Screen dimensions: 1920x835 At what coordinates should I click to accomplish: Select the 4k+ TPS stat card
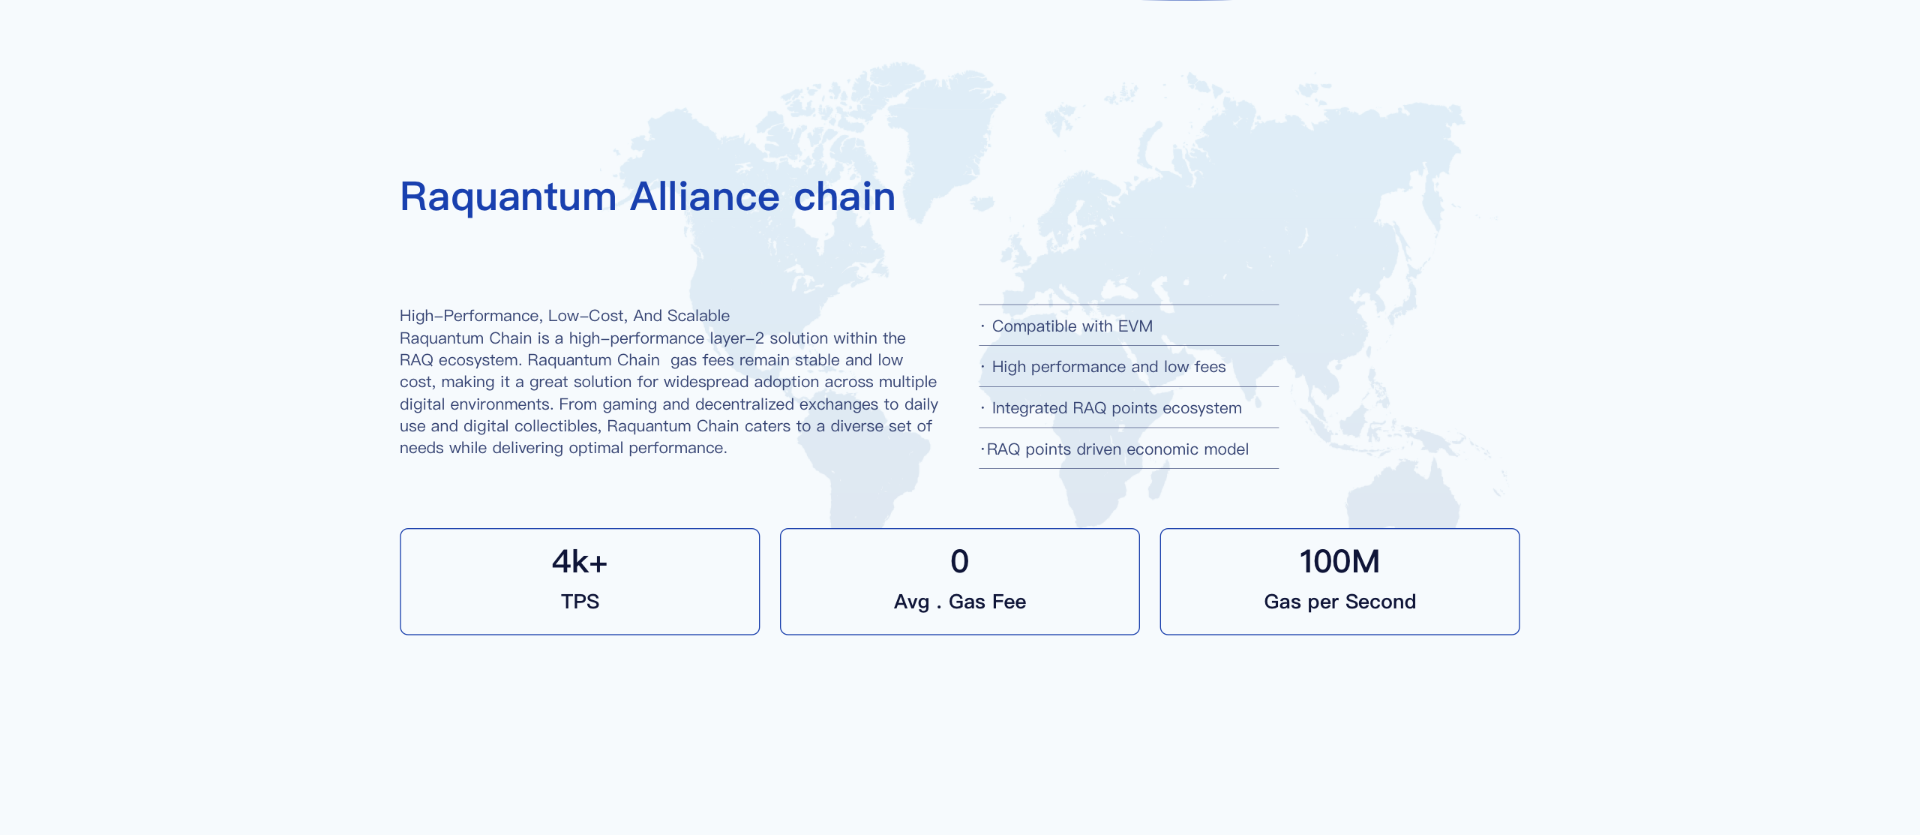(580, 581)
